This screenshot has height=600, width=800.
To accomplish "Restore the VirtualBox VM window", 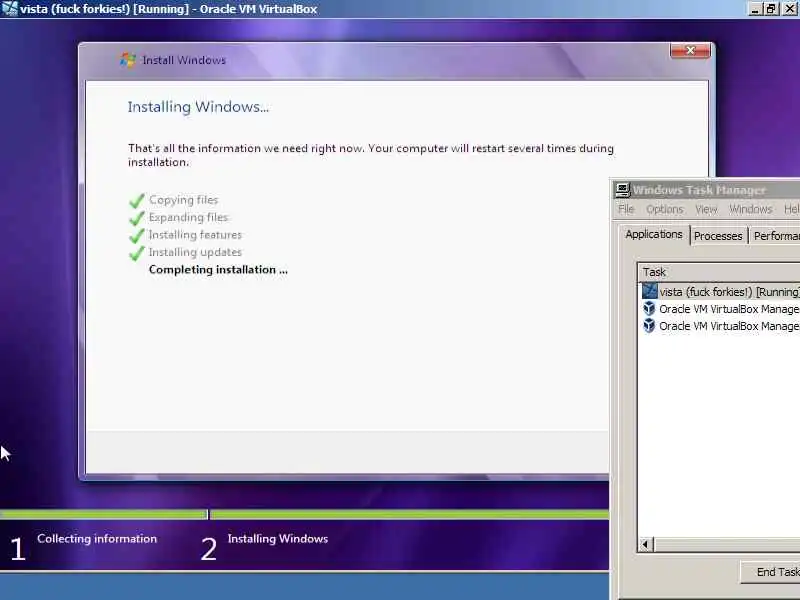I will tap(771, 9).
